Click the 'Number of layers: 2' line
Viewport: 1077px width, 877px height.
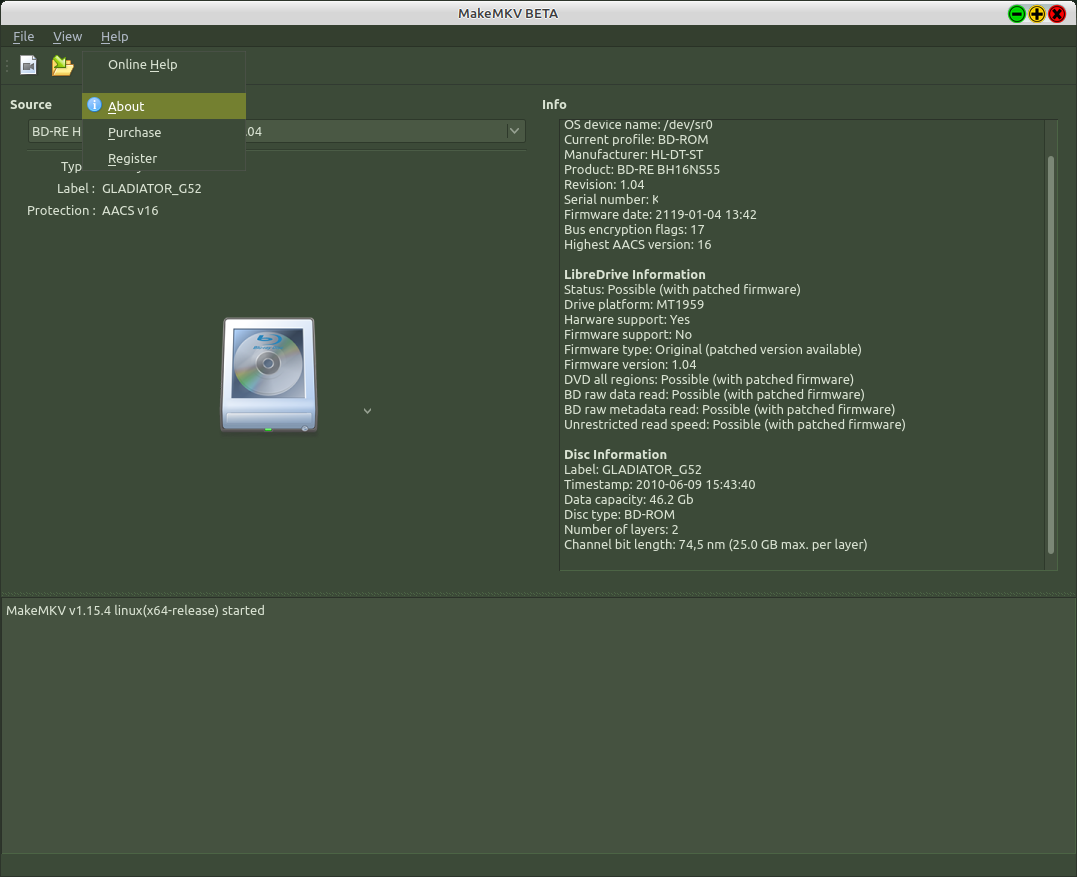click(621, 529)
